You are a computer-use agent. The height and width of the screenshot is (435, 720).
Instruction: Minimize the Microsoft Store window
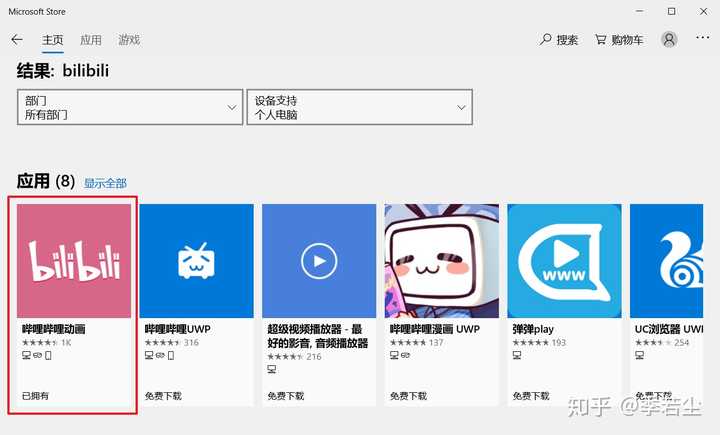tap(640, 11)
